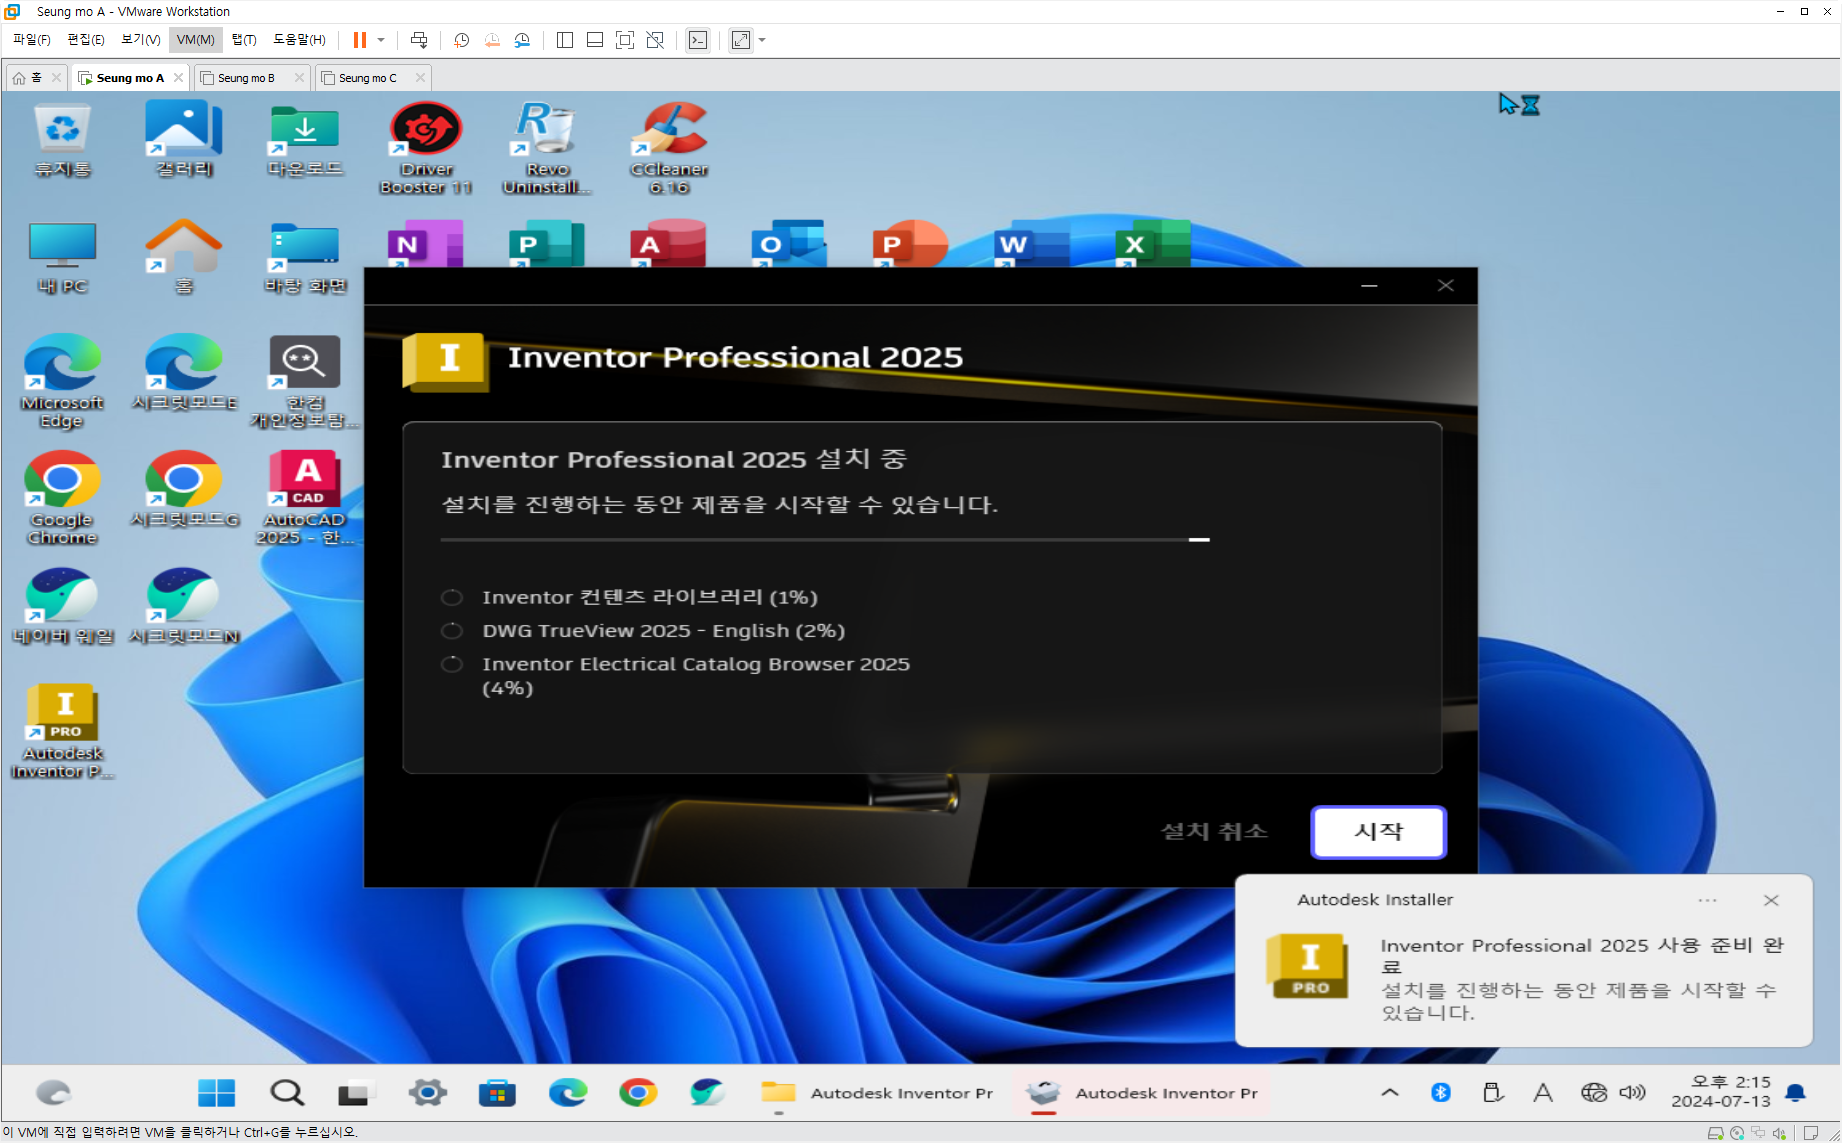The image size is (1842, 1143).
Task: Launch Autodesk Inventor Pro desktop shortcut
Action: click(62, 731)
